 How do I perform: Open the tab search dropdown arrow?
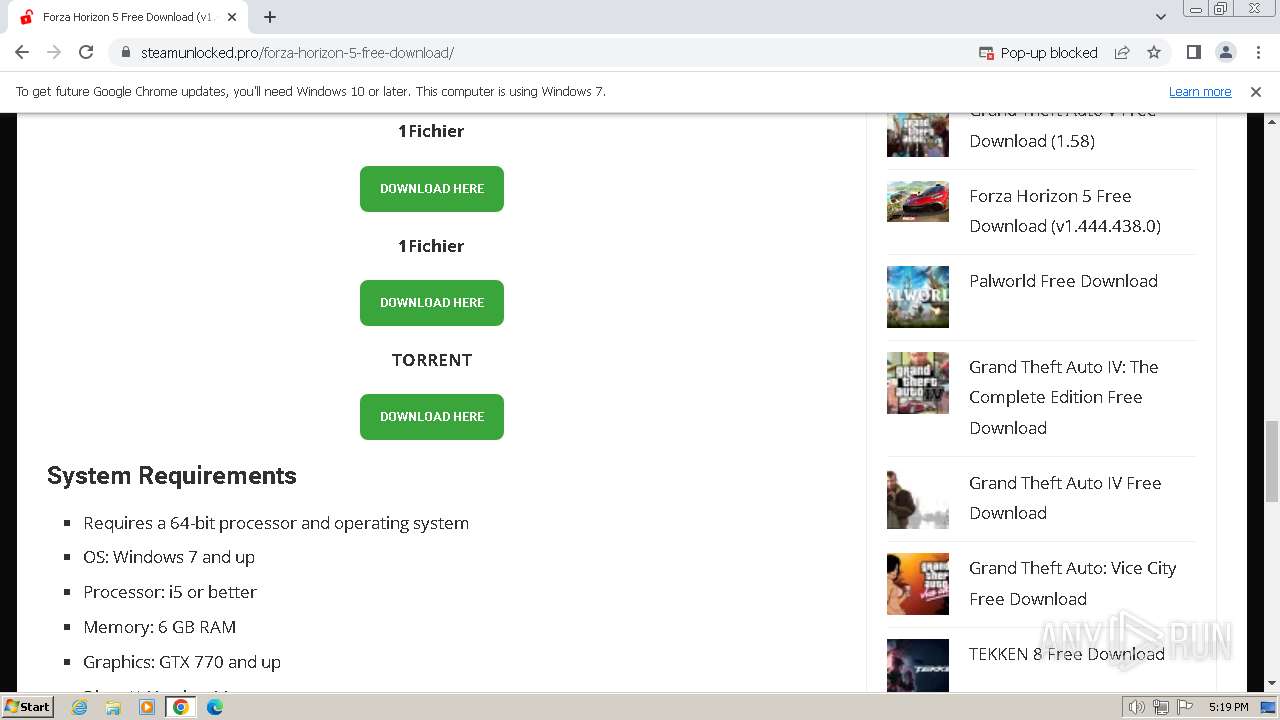(1160, 17)
